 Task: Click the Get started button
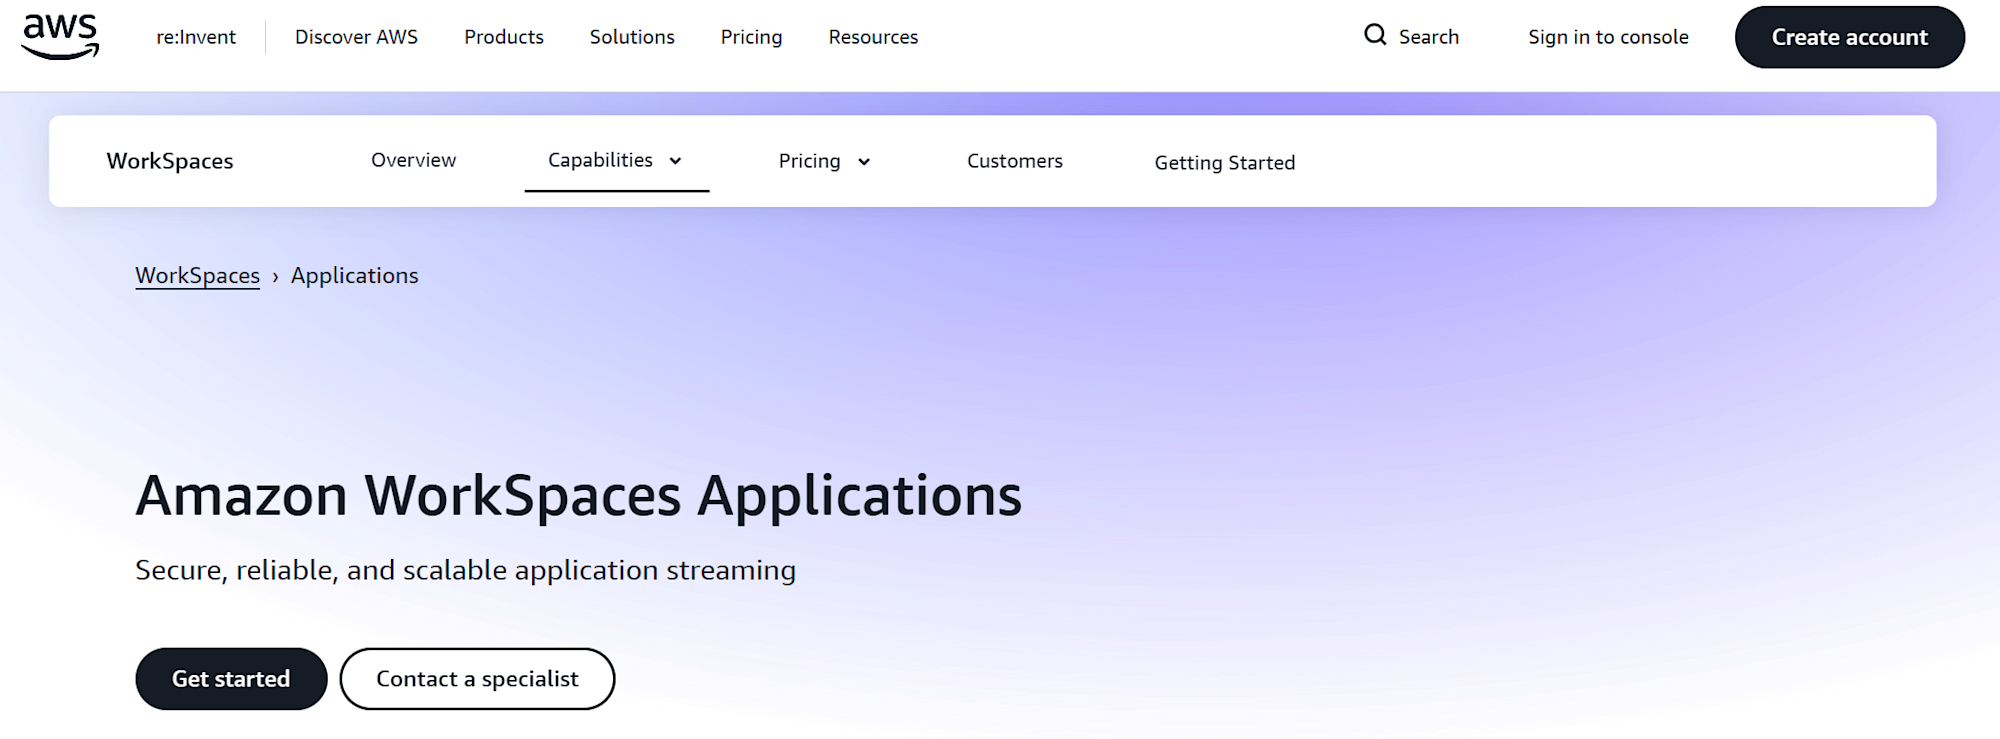[x=231, y=679]
